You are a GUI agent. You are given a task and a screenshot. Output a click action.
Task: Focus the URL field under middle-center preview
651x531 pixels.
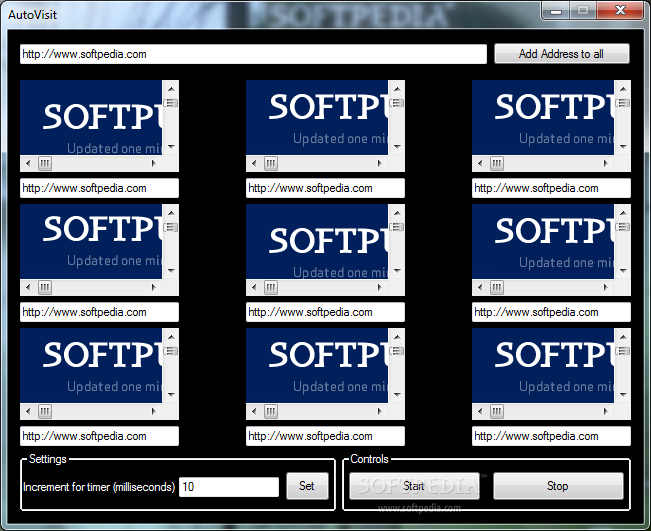325,312
